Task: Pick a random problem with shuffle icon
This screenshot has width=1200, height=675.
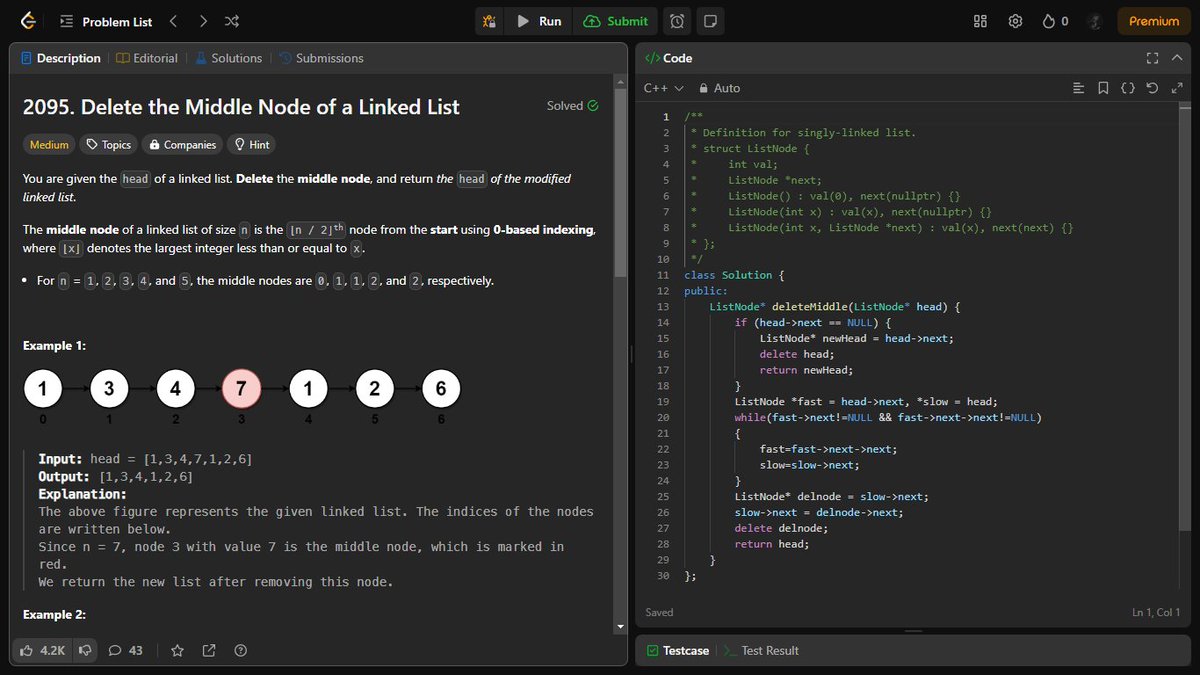Action: 232,21
